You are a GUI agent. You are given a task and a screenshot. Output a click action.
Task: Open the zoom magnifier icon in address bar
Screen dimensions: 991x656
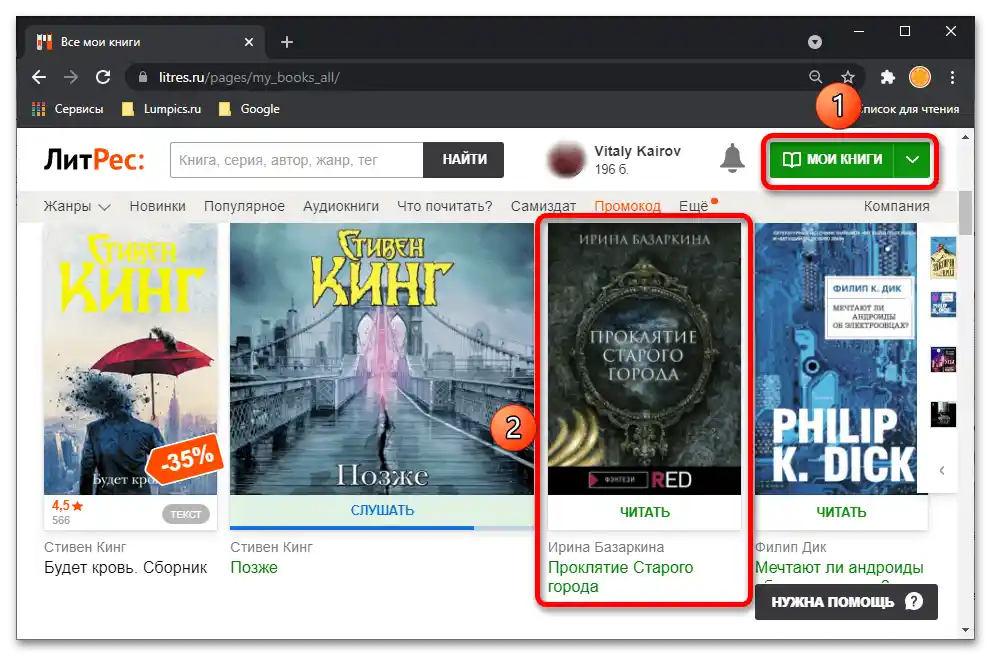click(x=815, y=77)
